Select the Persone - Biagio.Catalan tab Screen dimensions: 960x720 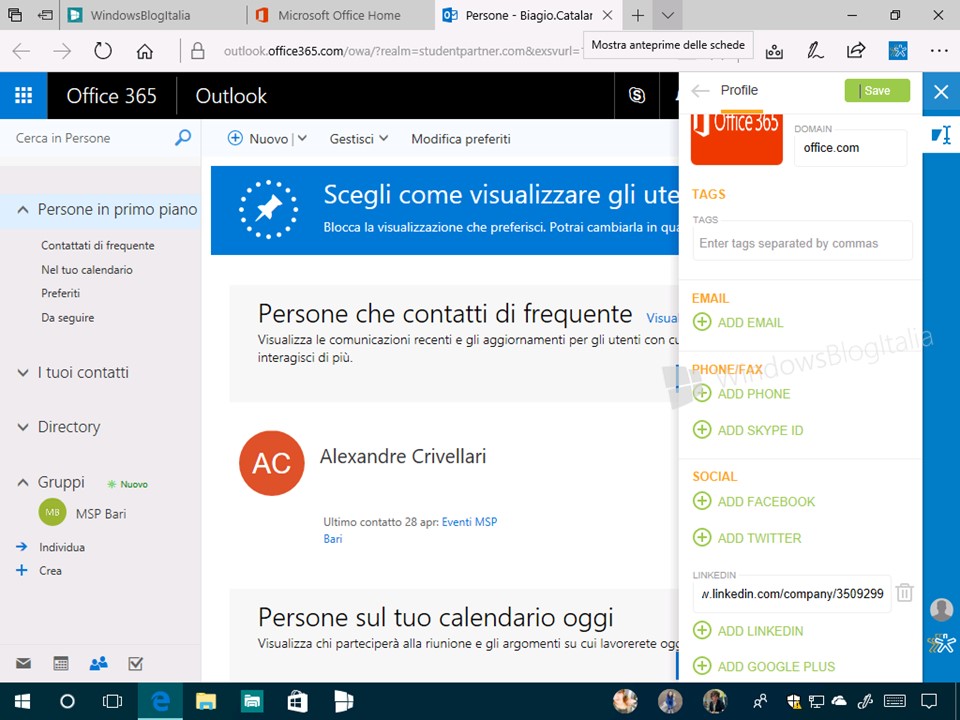point(528,15)
